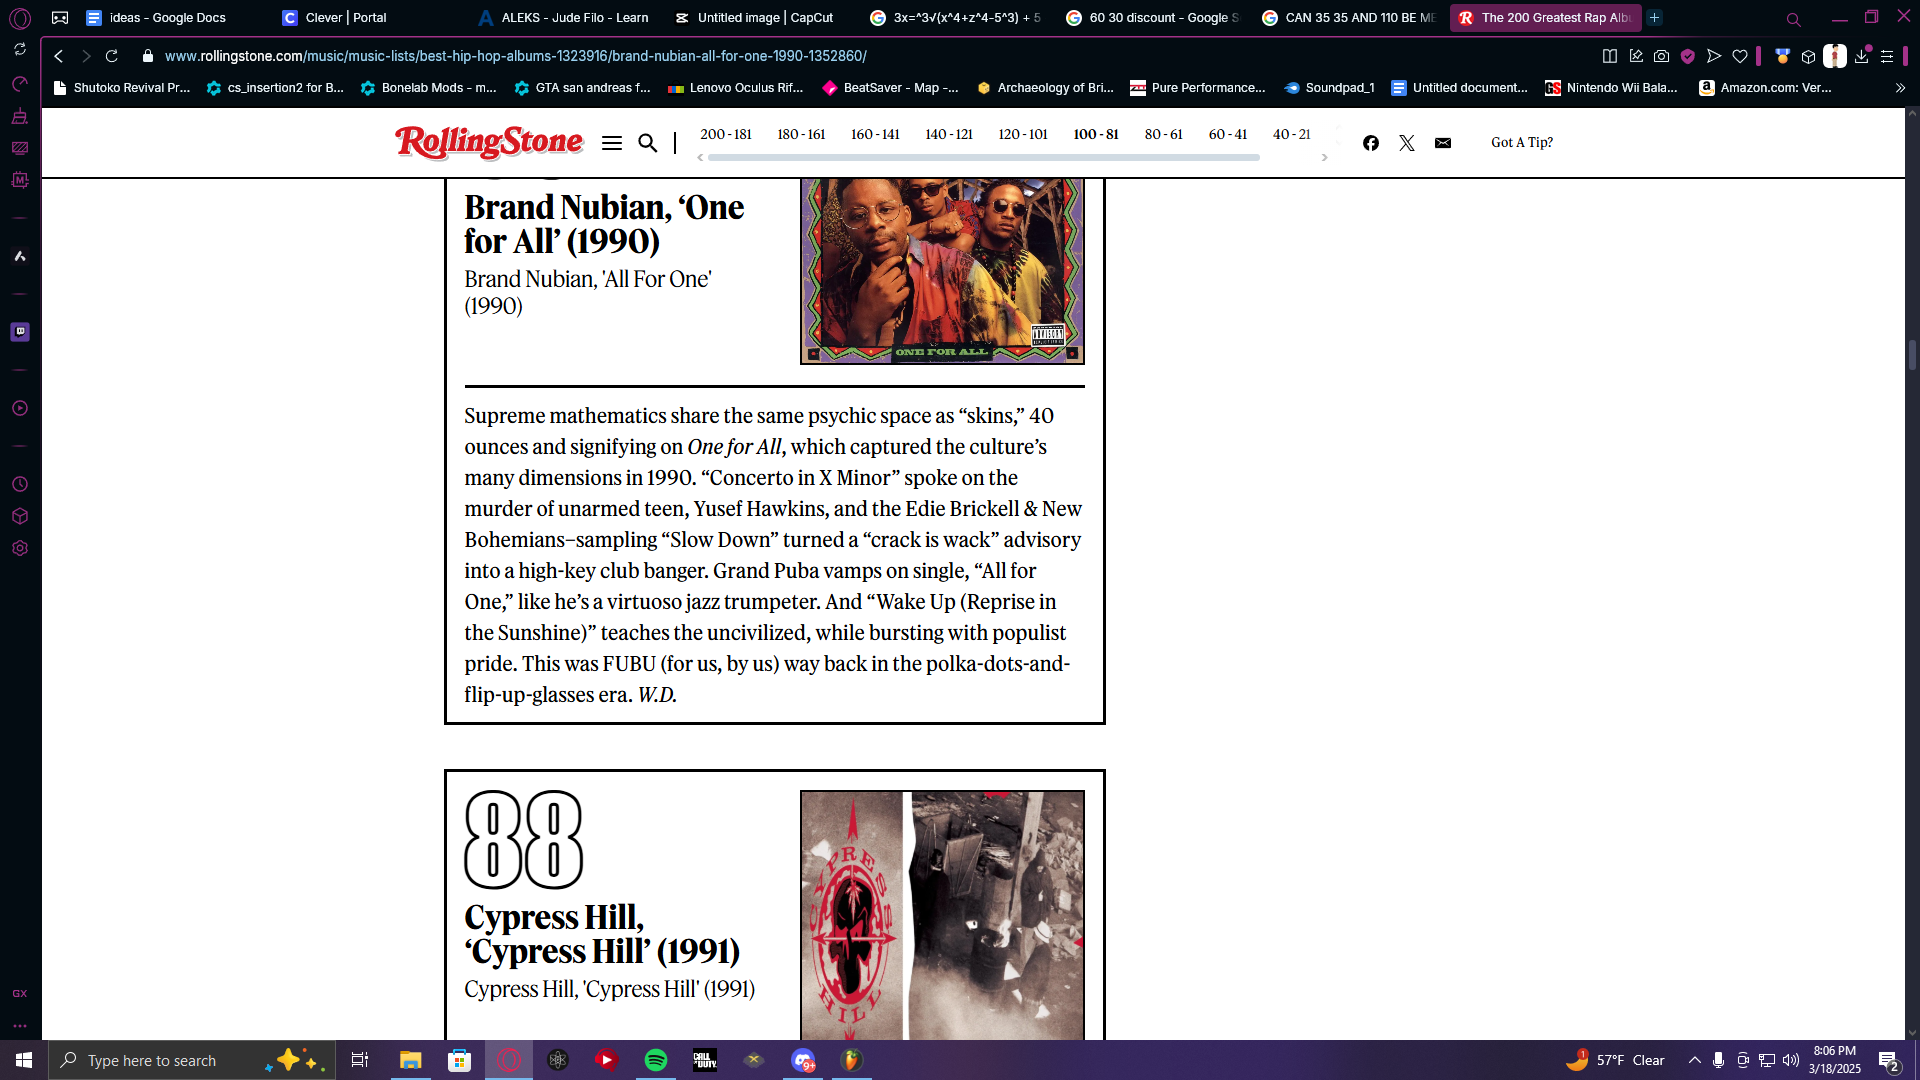Open the Downloads icon in toolbar
This screenshot has height=1080, width=1920.
pyautogui.click(x=1862, y=56)
